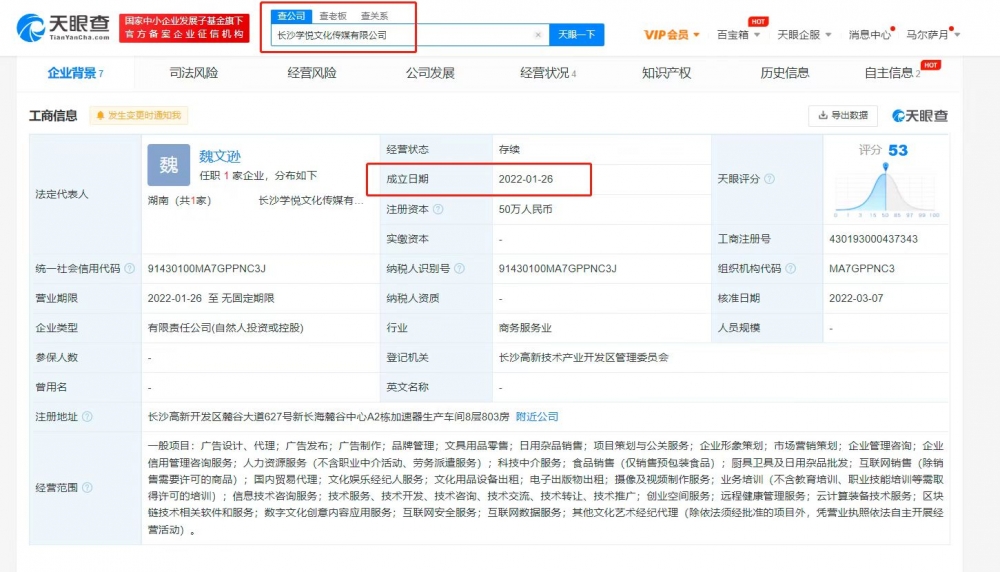Select the 知识产权 tab
The height and width of the screenshot is (572, 1000).
click(x=666, y=73)
